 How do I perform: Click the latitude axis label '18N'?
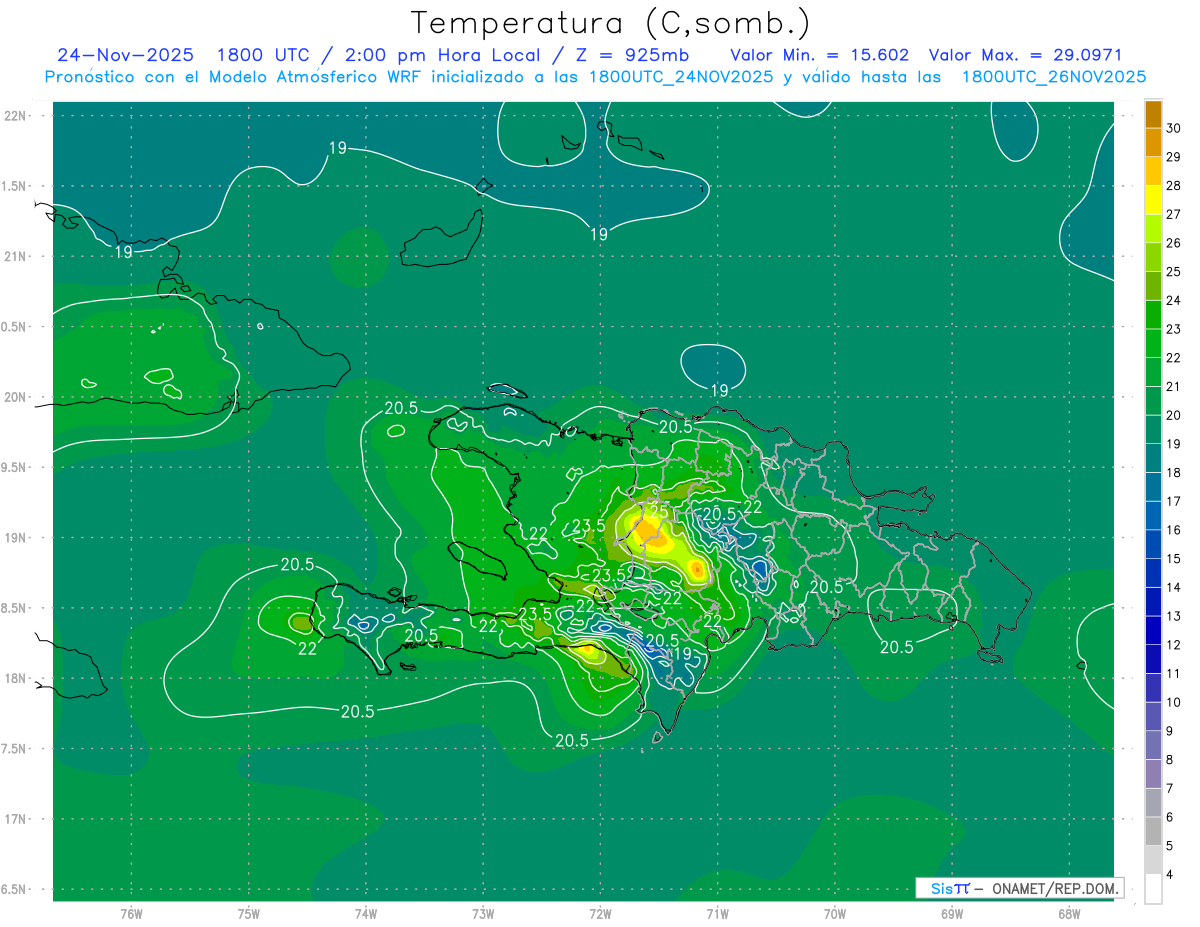(16, 678)
